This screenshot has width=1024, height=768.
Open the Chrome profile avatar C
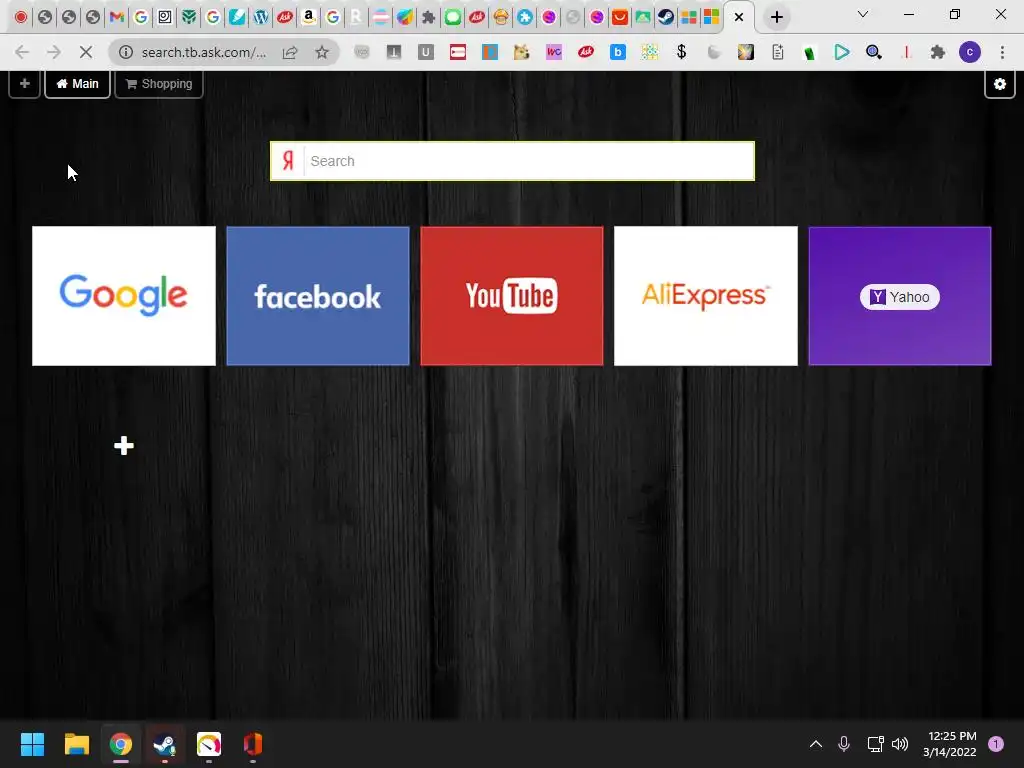click(970, 52)
